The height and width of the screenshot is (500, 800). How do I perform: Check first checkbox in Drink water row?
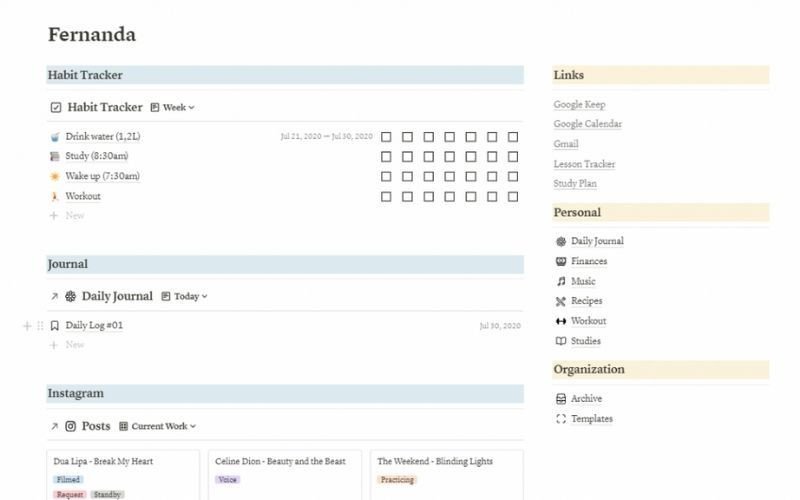point(386,137)
